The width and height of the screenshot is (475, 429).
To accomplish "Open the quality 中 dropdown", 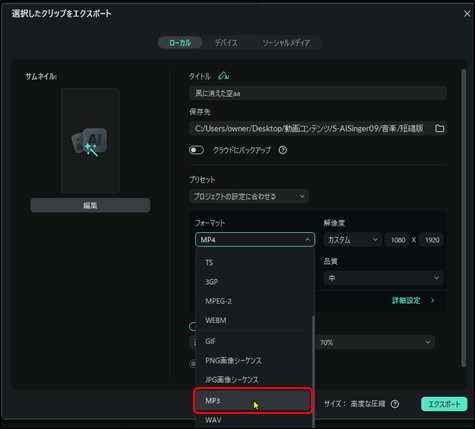I will pyautogui.click(x=383, y=278).
